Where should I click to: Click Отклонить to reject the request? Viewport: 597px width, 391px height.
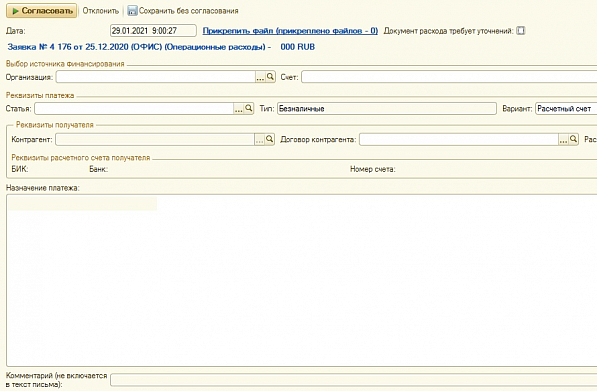point(101,11)
